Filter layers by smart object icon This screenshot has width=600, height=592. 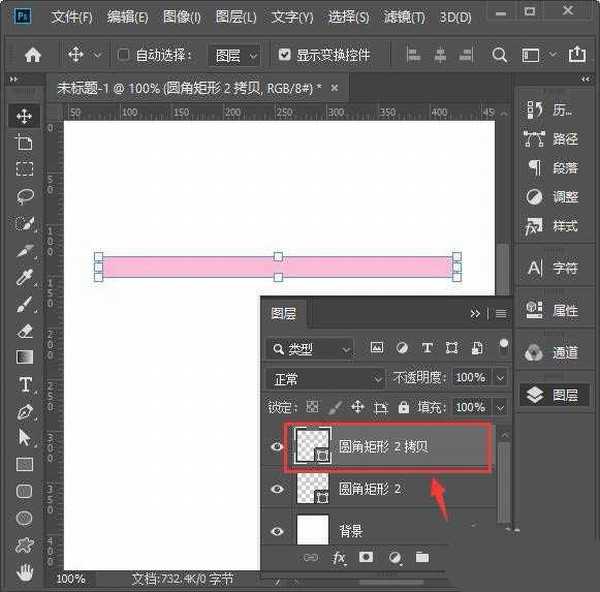click(x=477, y=348)
